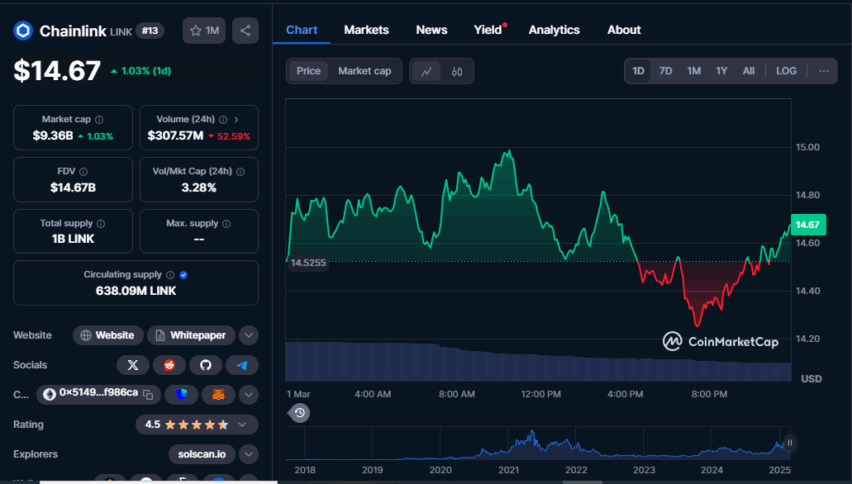
Task: Click the 2021 peak in overview timeline
Action: (532, 433)
